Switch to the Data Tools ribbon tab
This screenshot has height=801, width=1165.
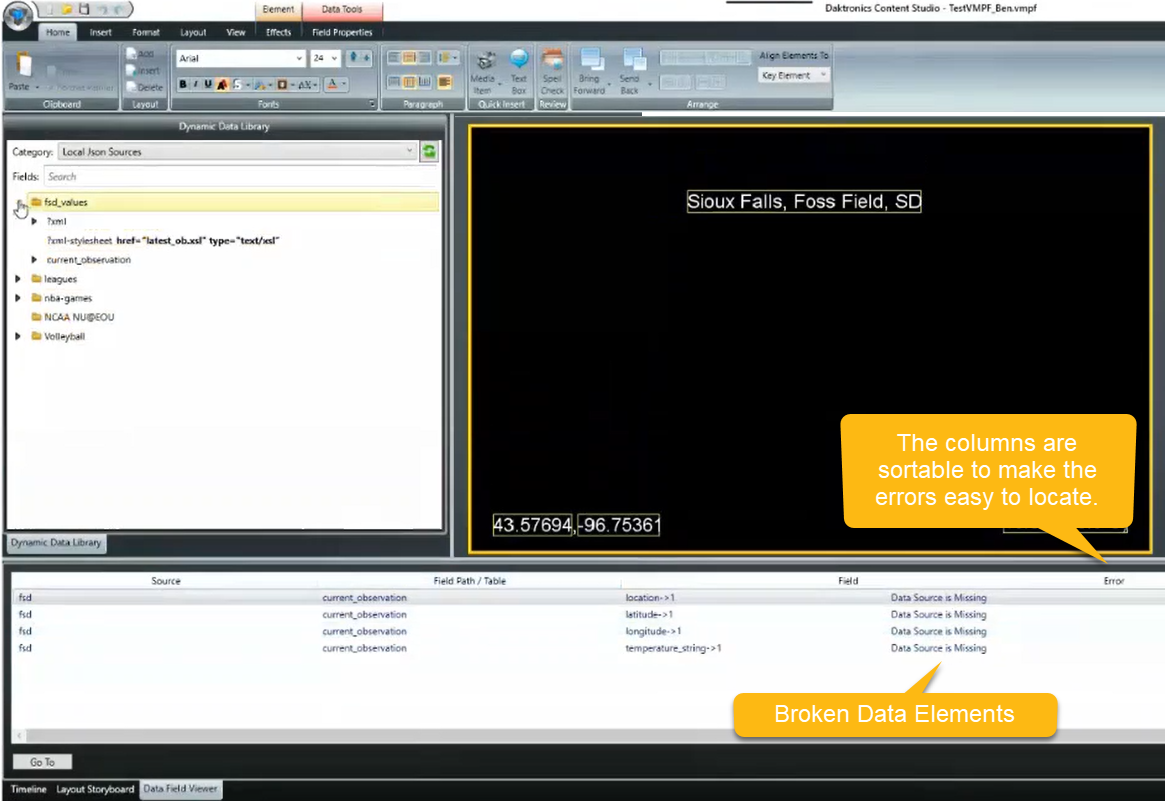(x=343, y=9)
